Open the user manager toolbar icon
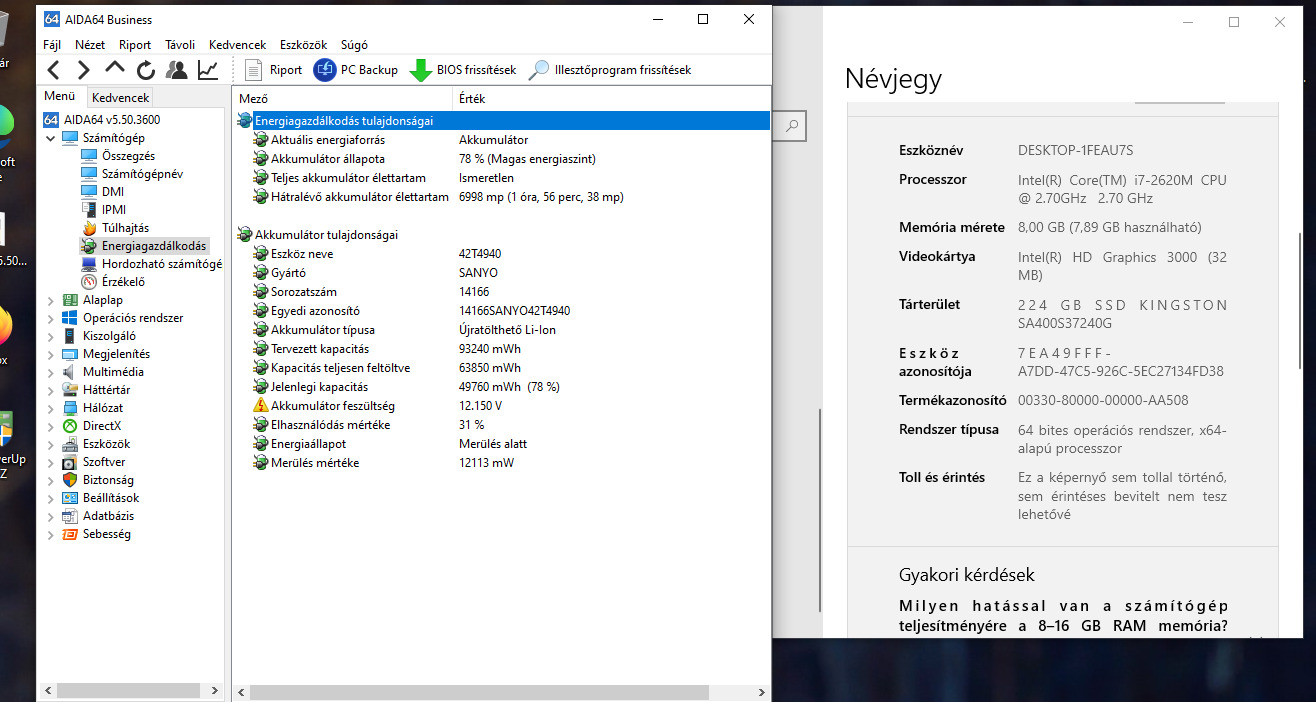Image resolution: width=1316 pixels, height=702 pixels. click(x=177, y=70)
